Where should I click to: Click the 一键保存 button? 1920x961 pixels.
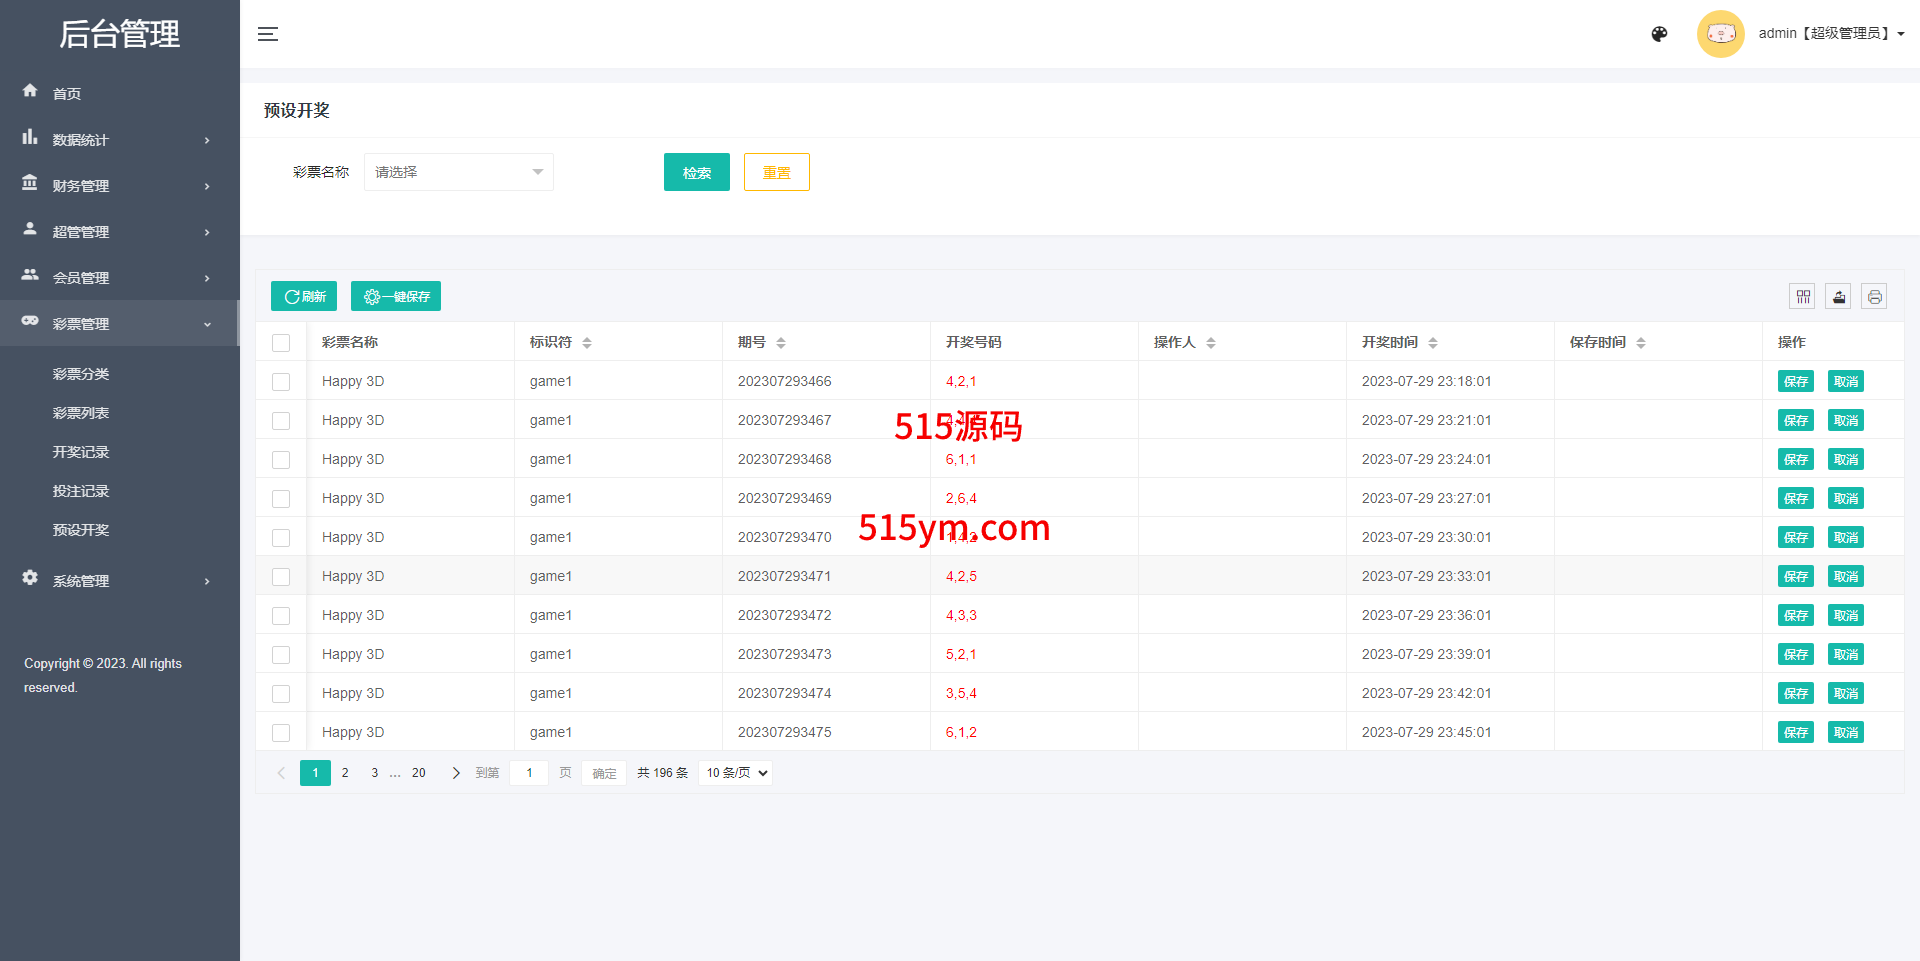click(x=396, y=297)
